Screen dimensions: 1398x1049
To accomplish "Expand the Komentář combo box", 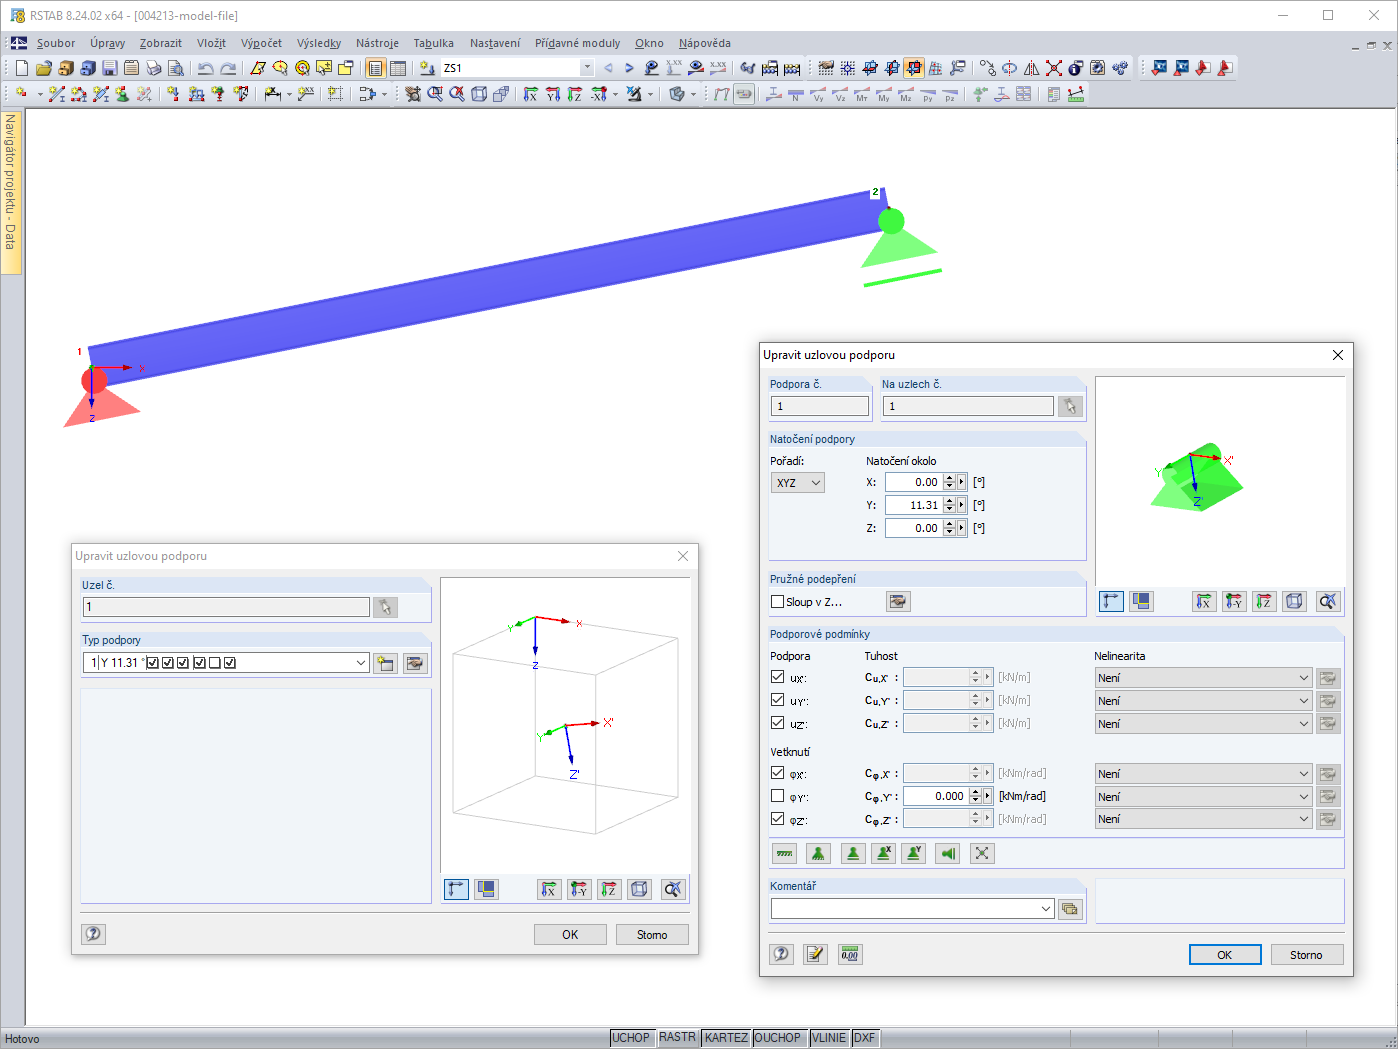I will point(1046,909).
